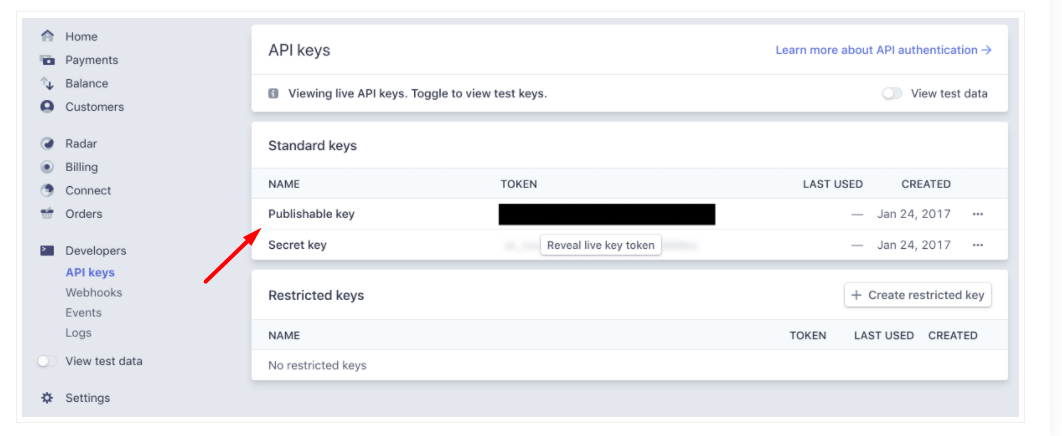Go to Events in Developers menu

point(84,313)
